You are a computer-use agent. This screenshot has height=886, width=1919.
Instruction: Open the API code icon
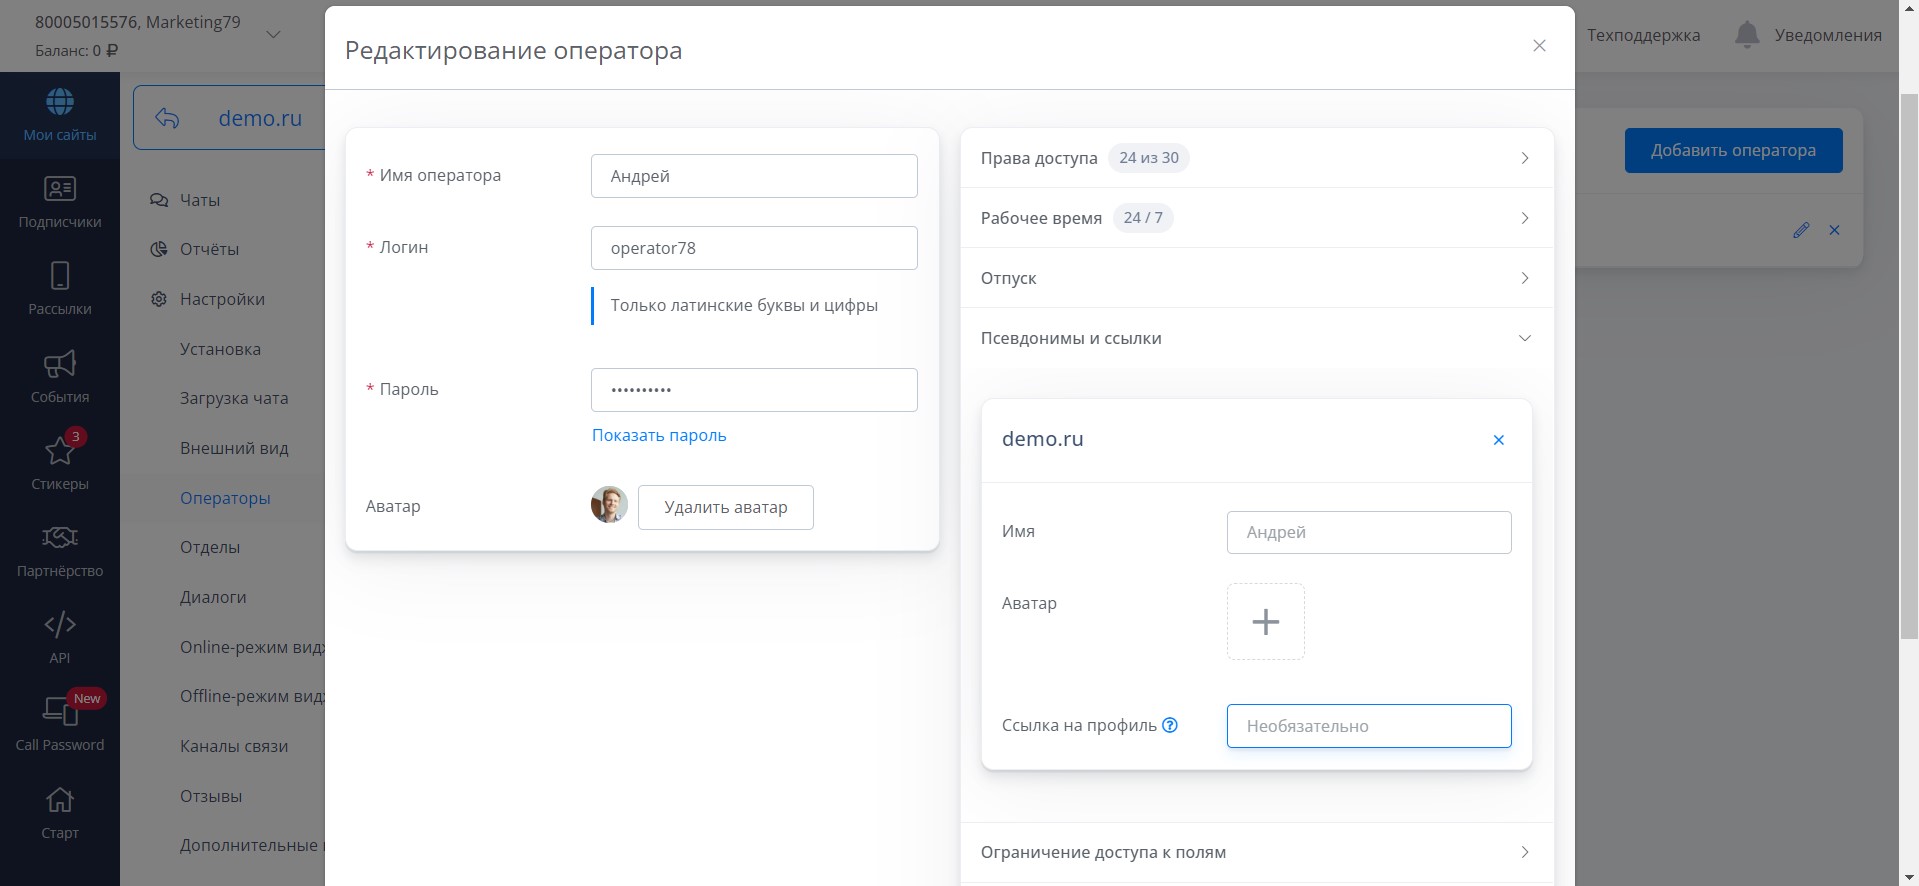click(60, 625)
